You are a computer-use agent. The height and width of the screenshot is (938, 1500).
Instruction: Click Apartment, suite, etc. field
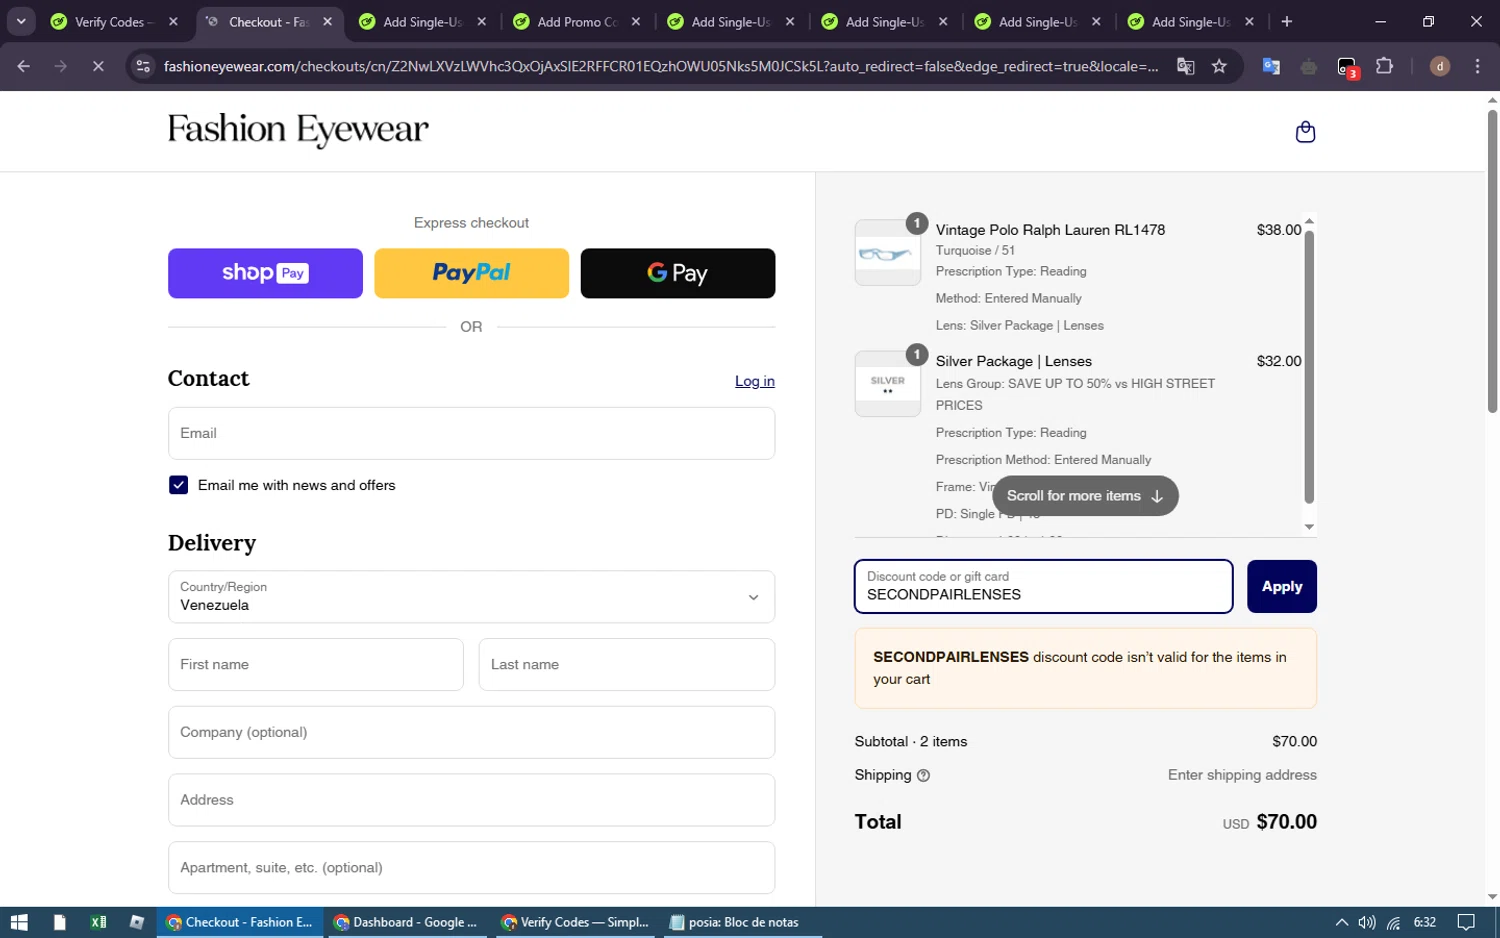tap(471, 867)
